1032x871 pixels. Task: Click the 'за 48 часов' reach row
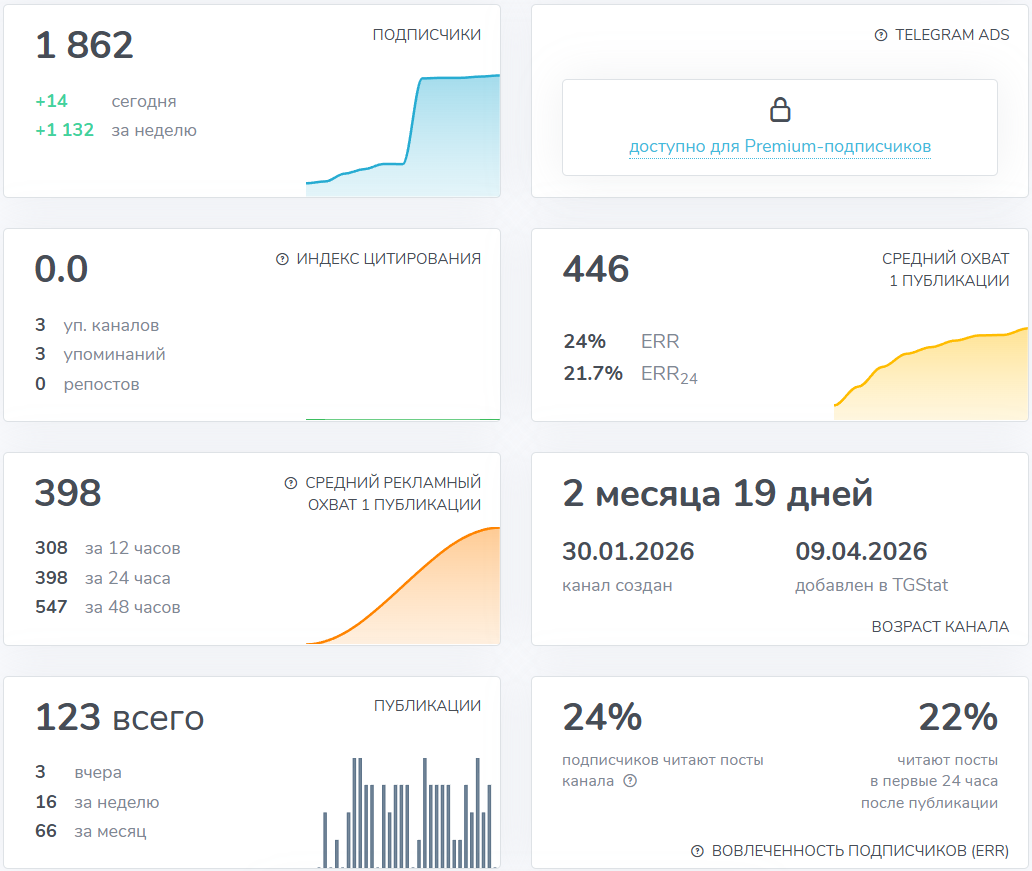tap(108, 607)
